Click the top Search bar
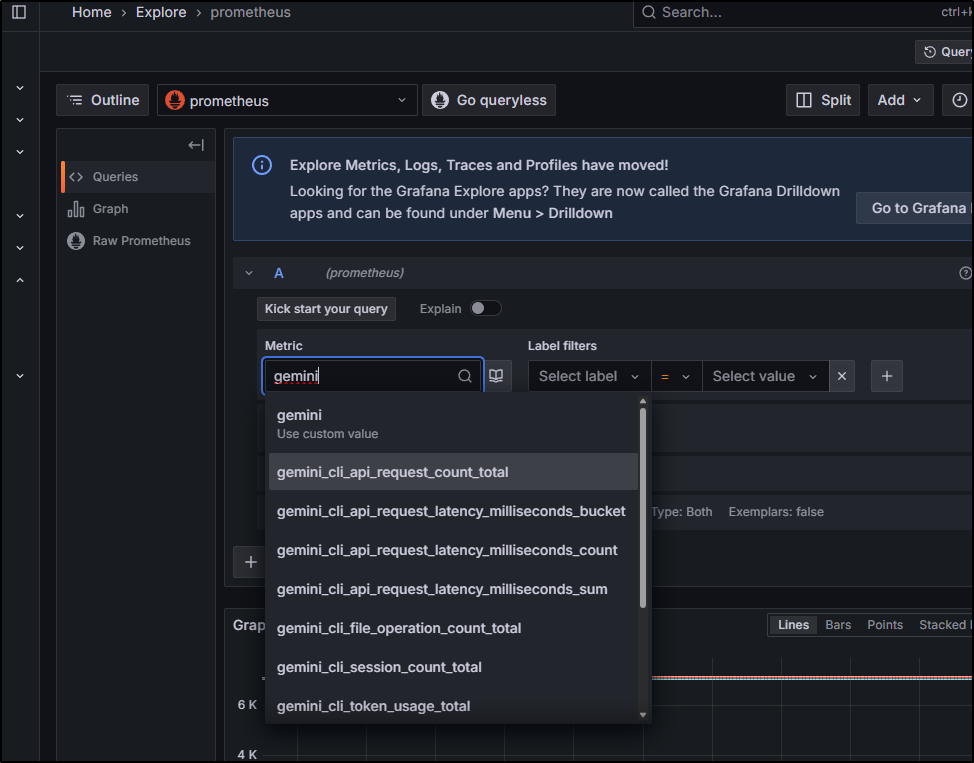 (x=803, y=13)
